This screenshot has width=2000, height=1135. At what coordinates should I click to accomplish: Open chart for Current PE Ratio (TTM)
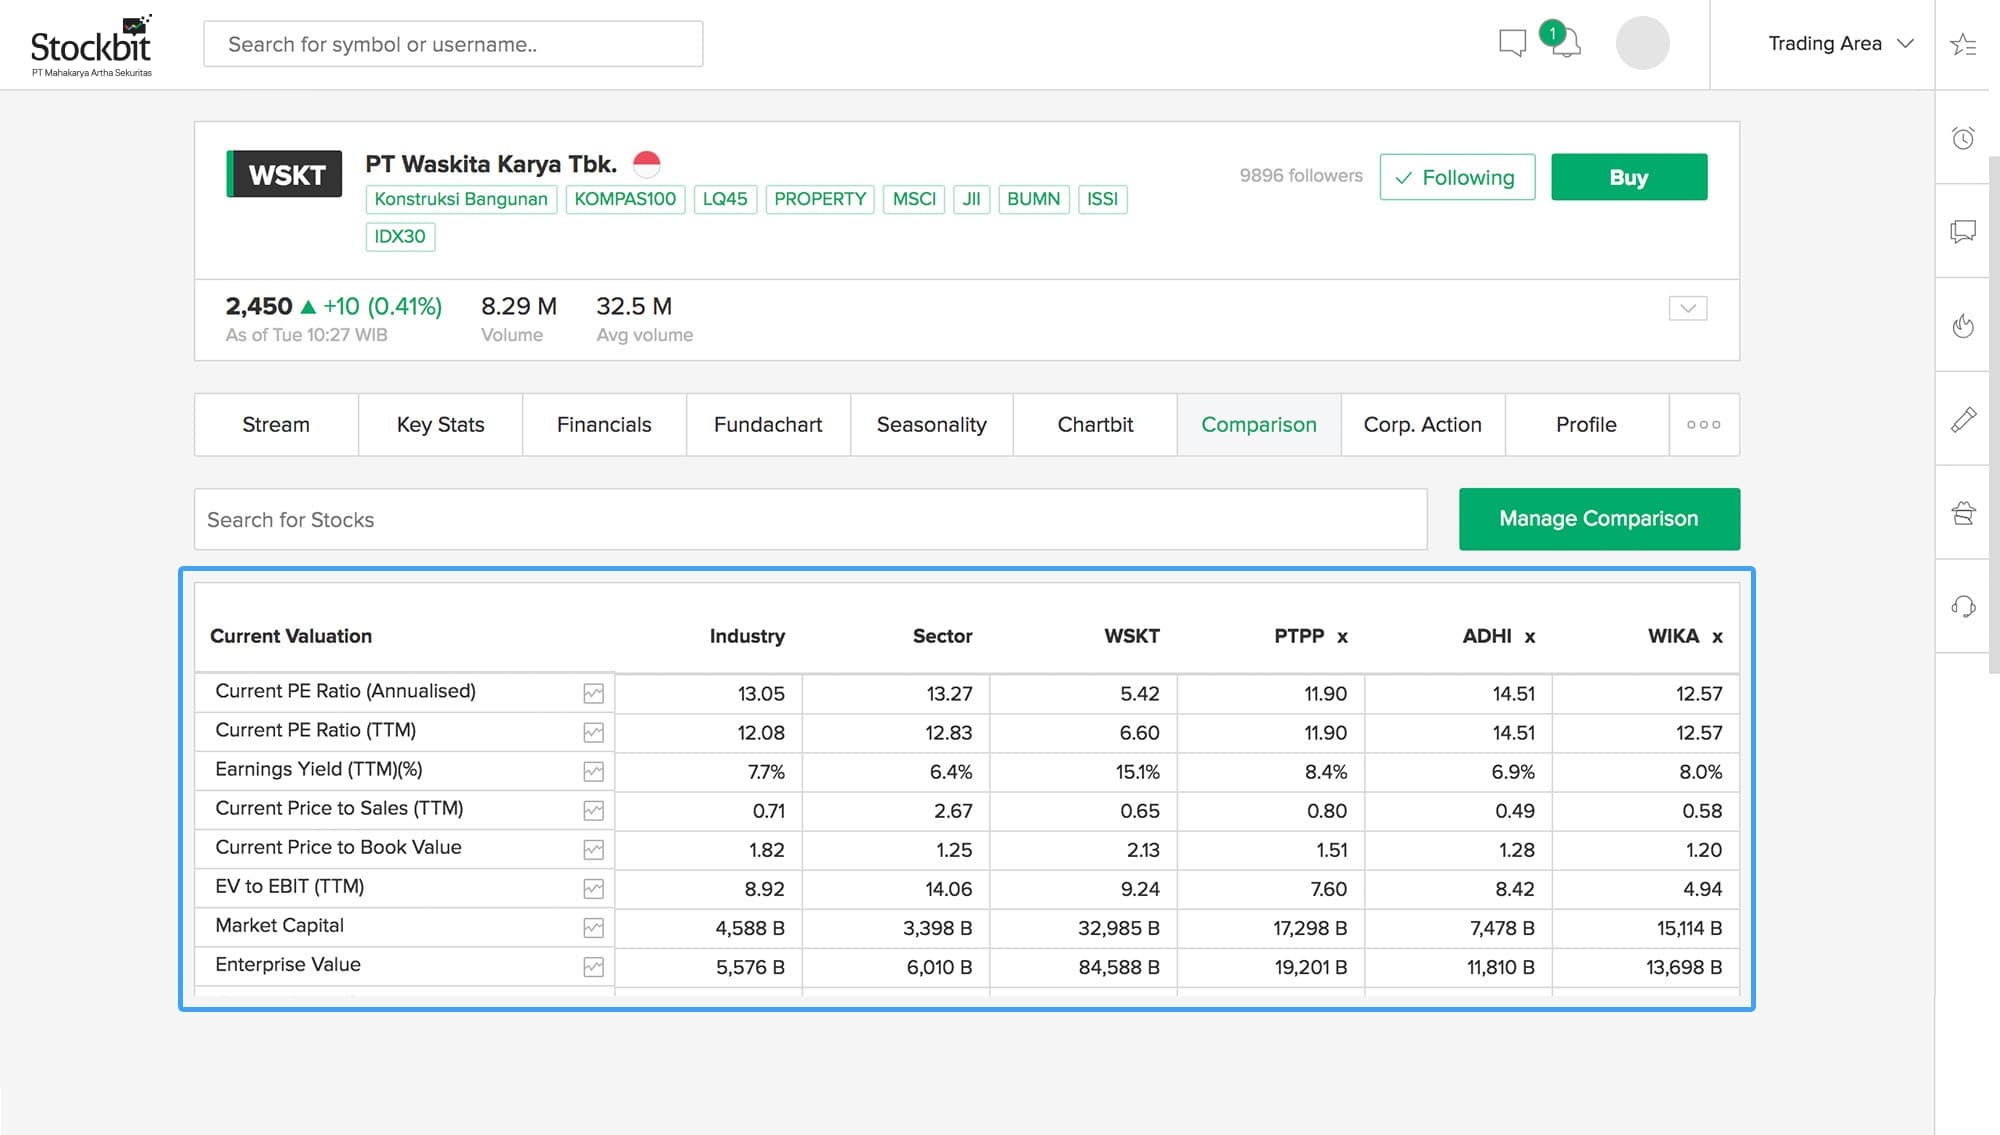click(x=593, y=732)
